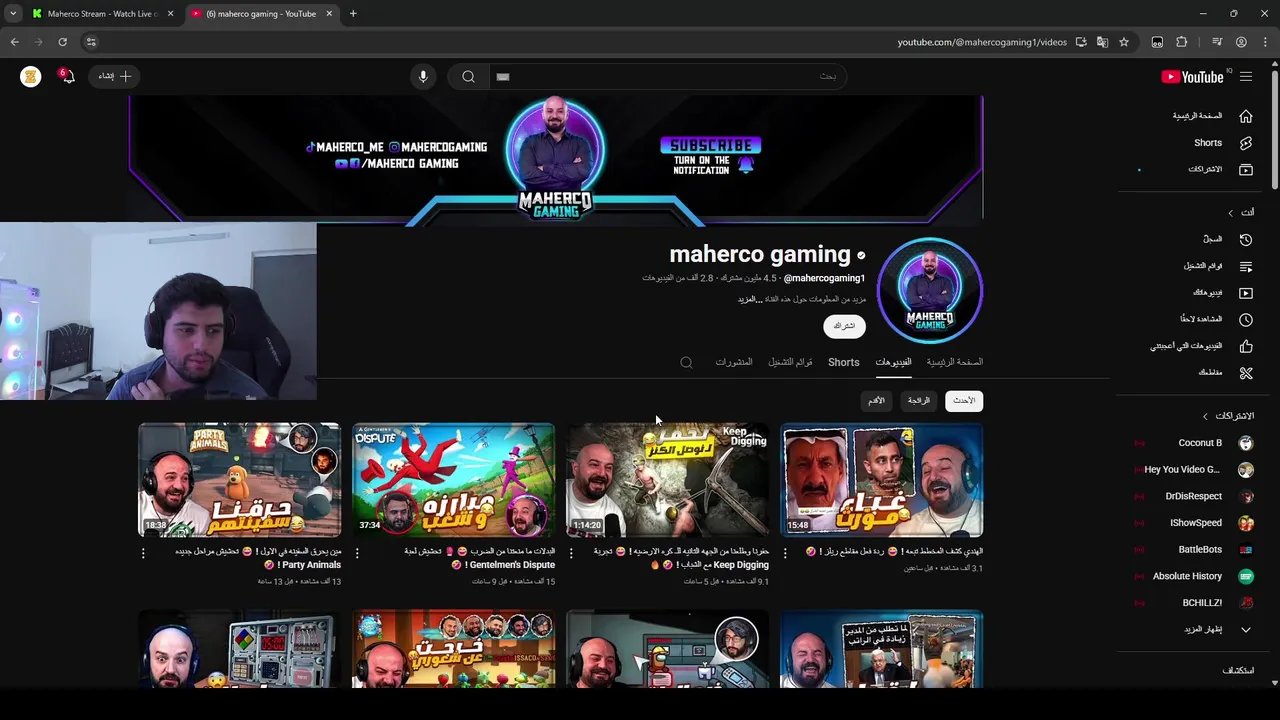Open Subscriptions sidebar icon

[x=1246, y=170]
